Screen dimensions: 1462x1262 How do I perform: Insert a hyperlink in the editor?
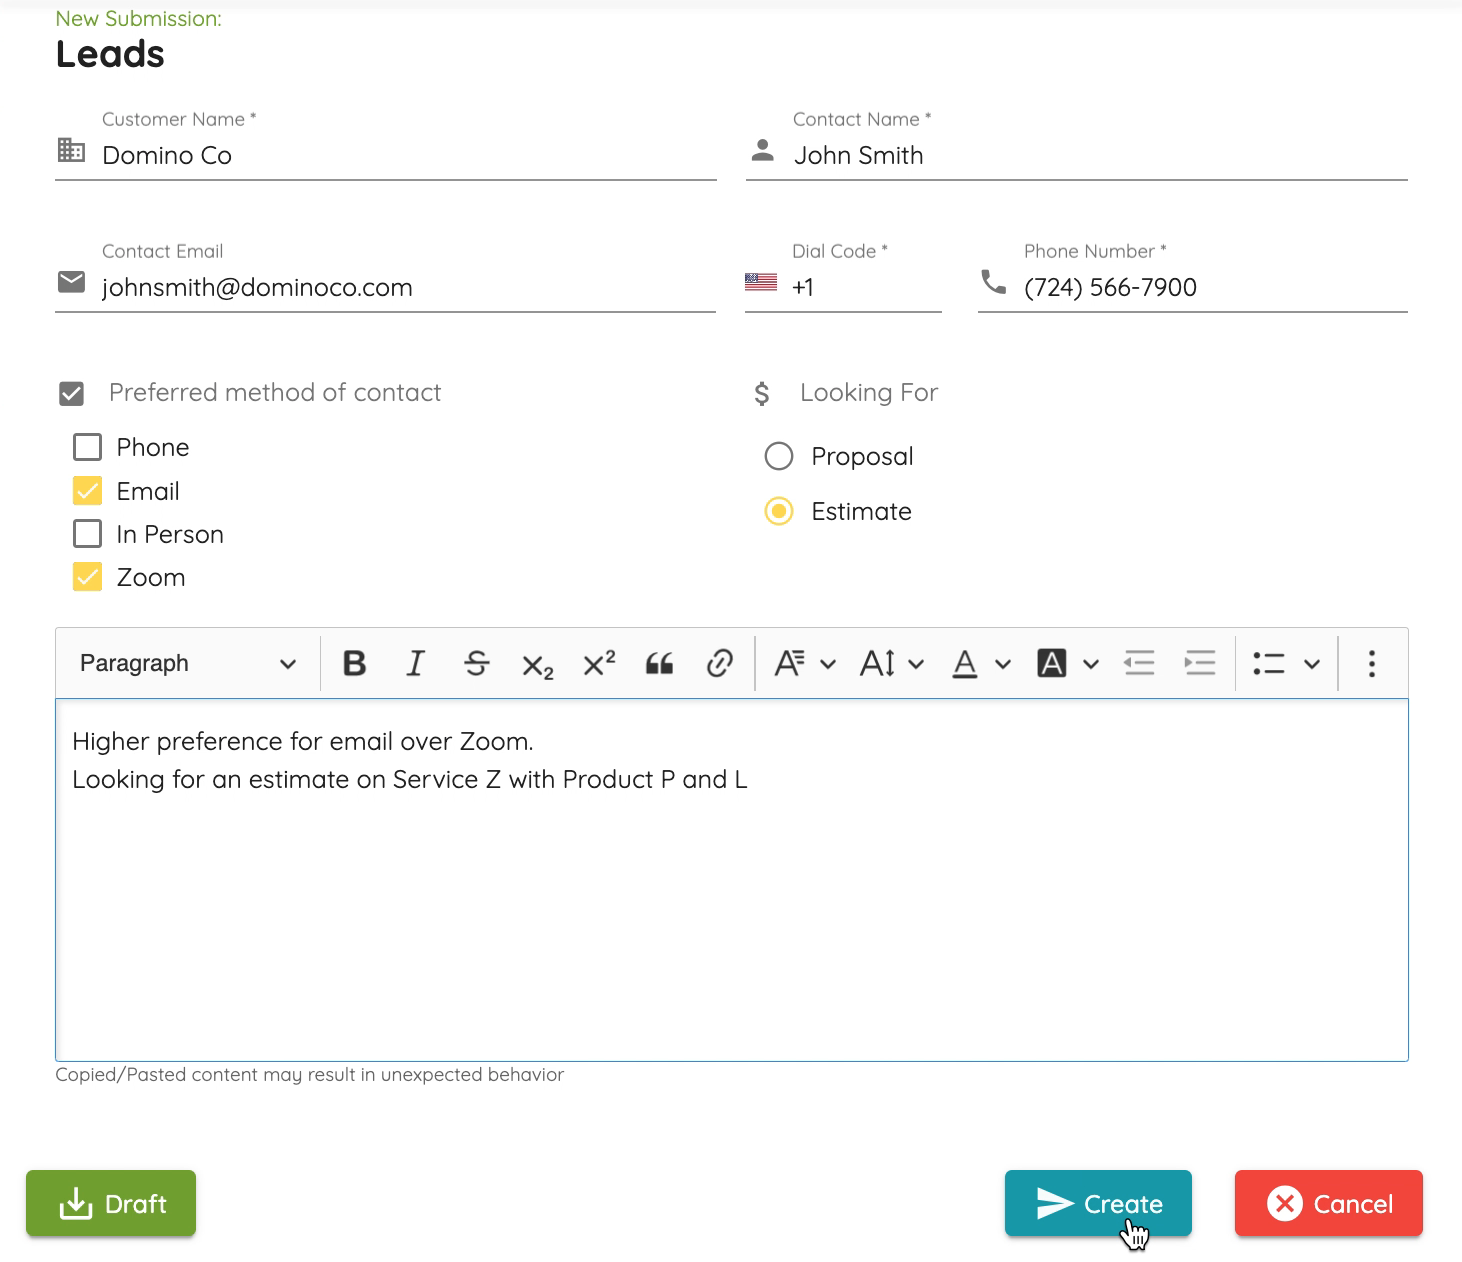tap(720, 663)
